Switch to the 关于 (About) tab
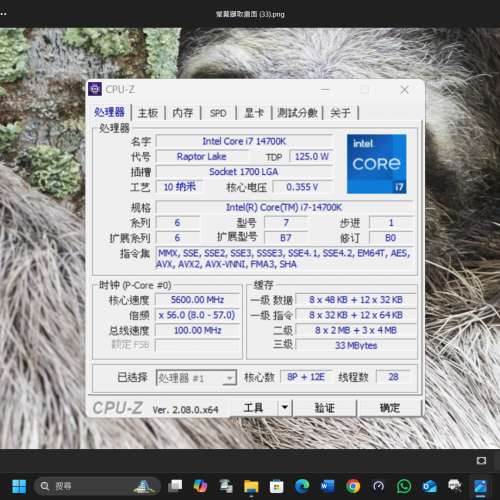The image size is (500, 500). 340,113
